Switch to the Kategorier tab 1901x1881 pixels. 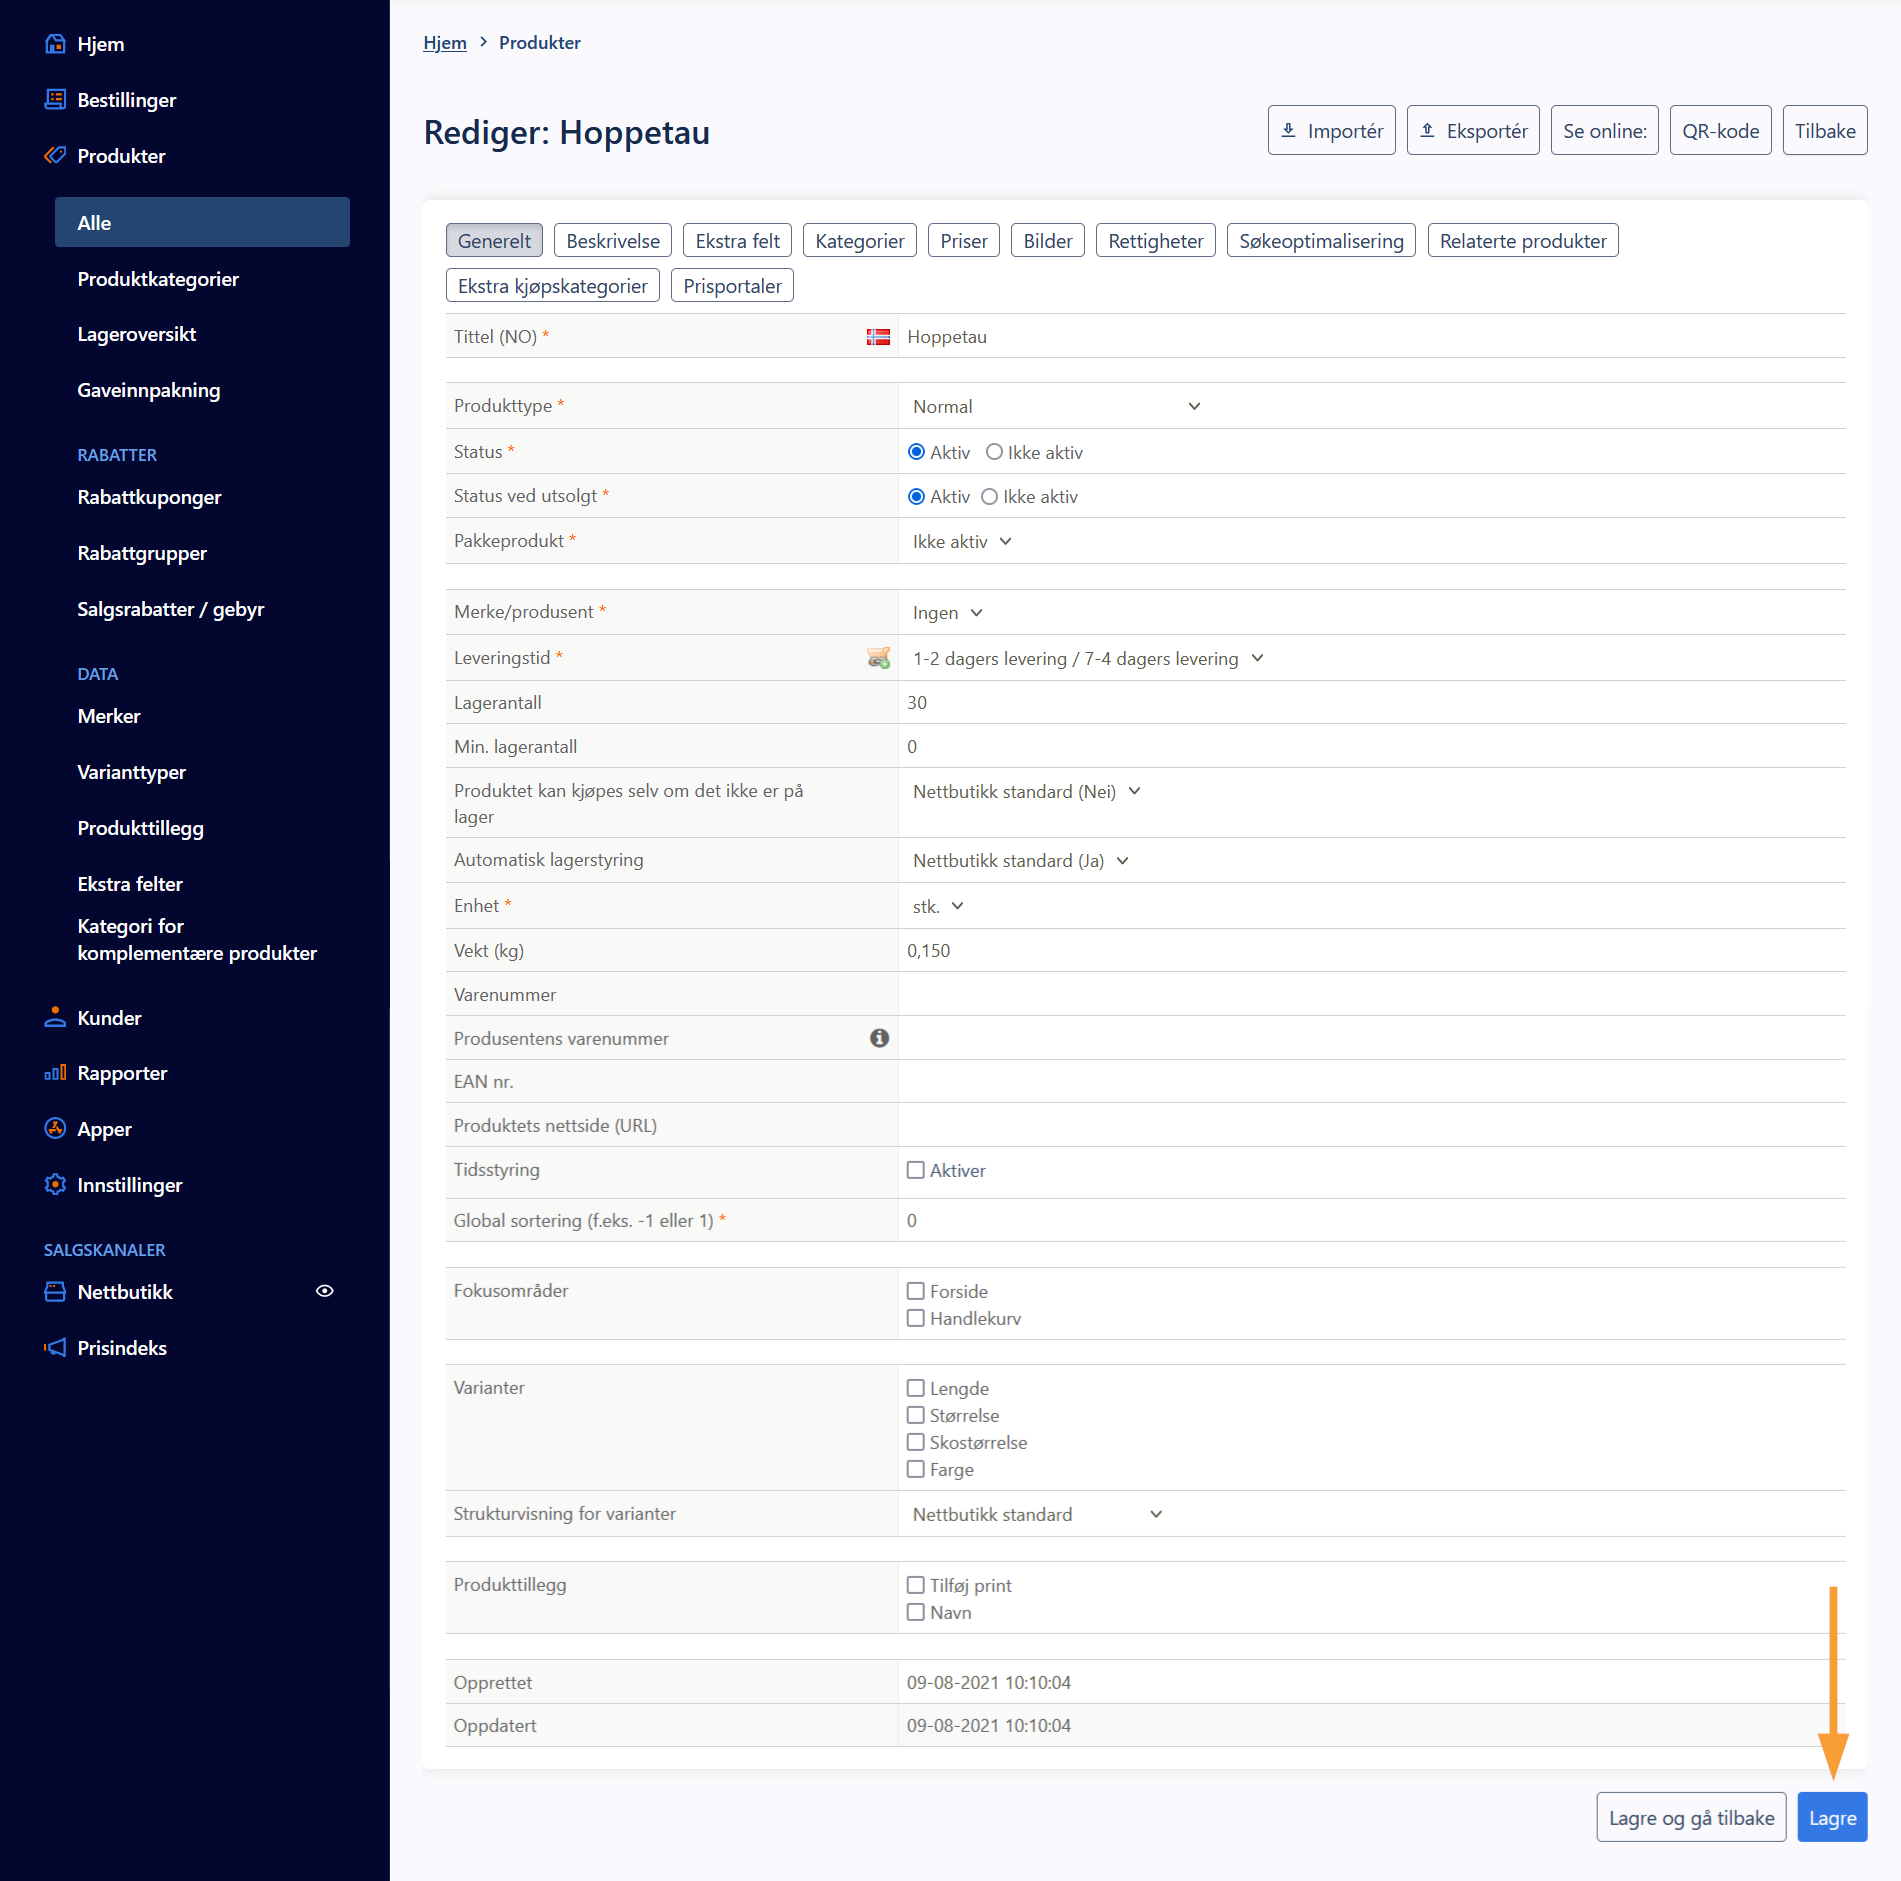click(860, 241)
